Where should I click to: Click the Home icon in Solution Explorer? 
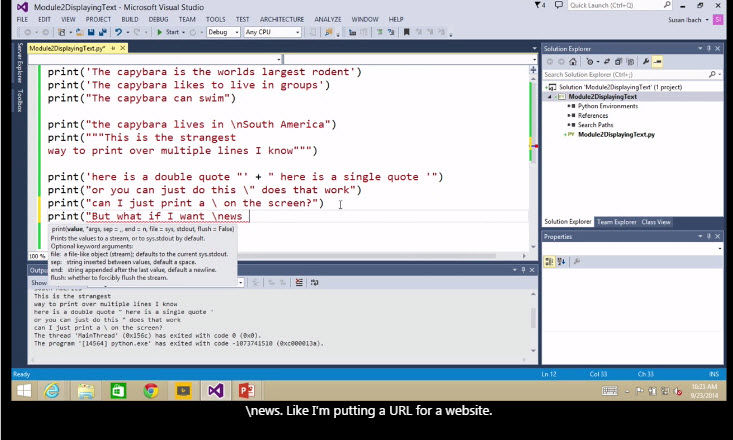[573, 62]
